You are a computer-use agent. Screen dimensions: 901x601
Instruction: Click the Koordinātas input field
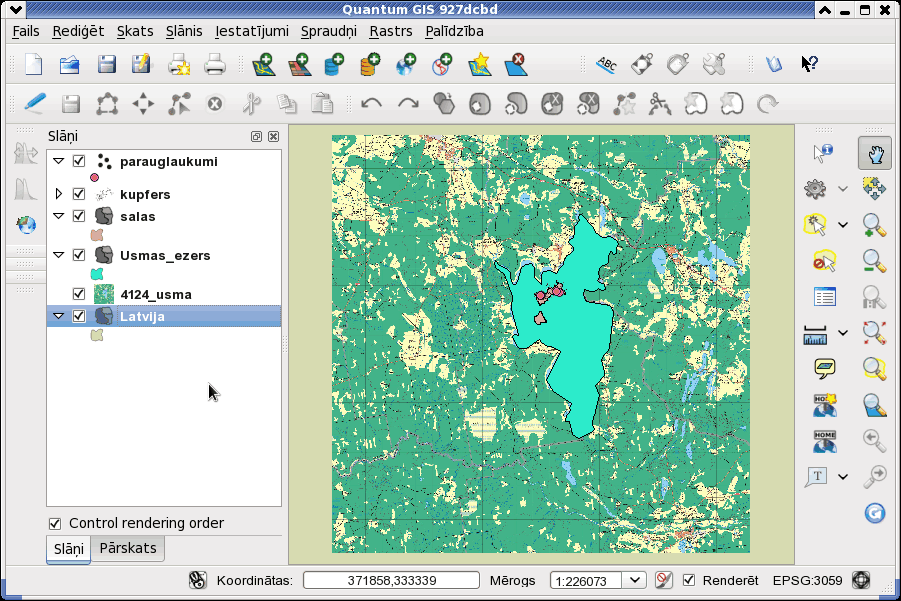click(x=391, y=580)
